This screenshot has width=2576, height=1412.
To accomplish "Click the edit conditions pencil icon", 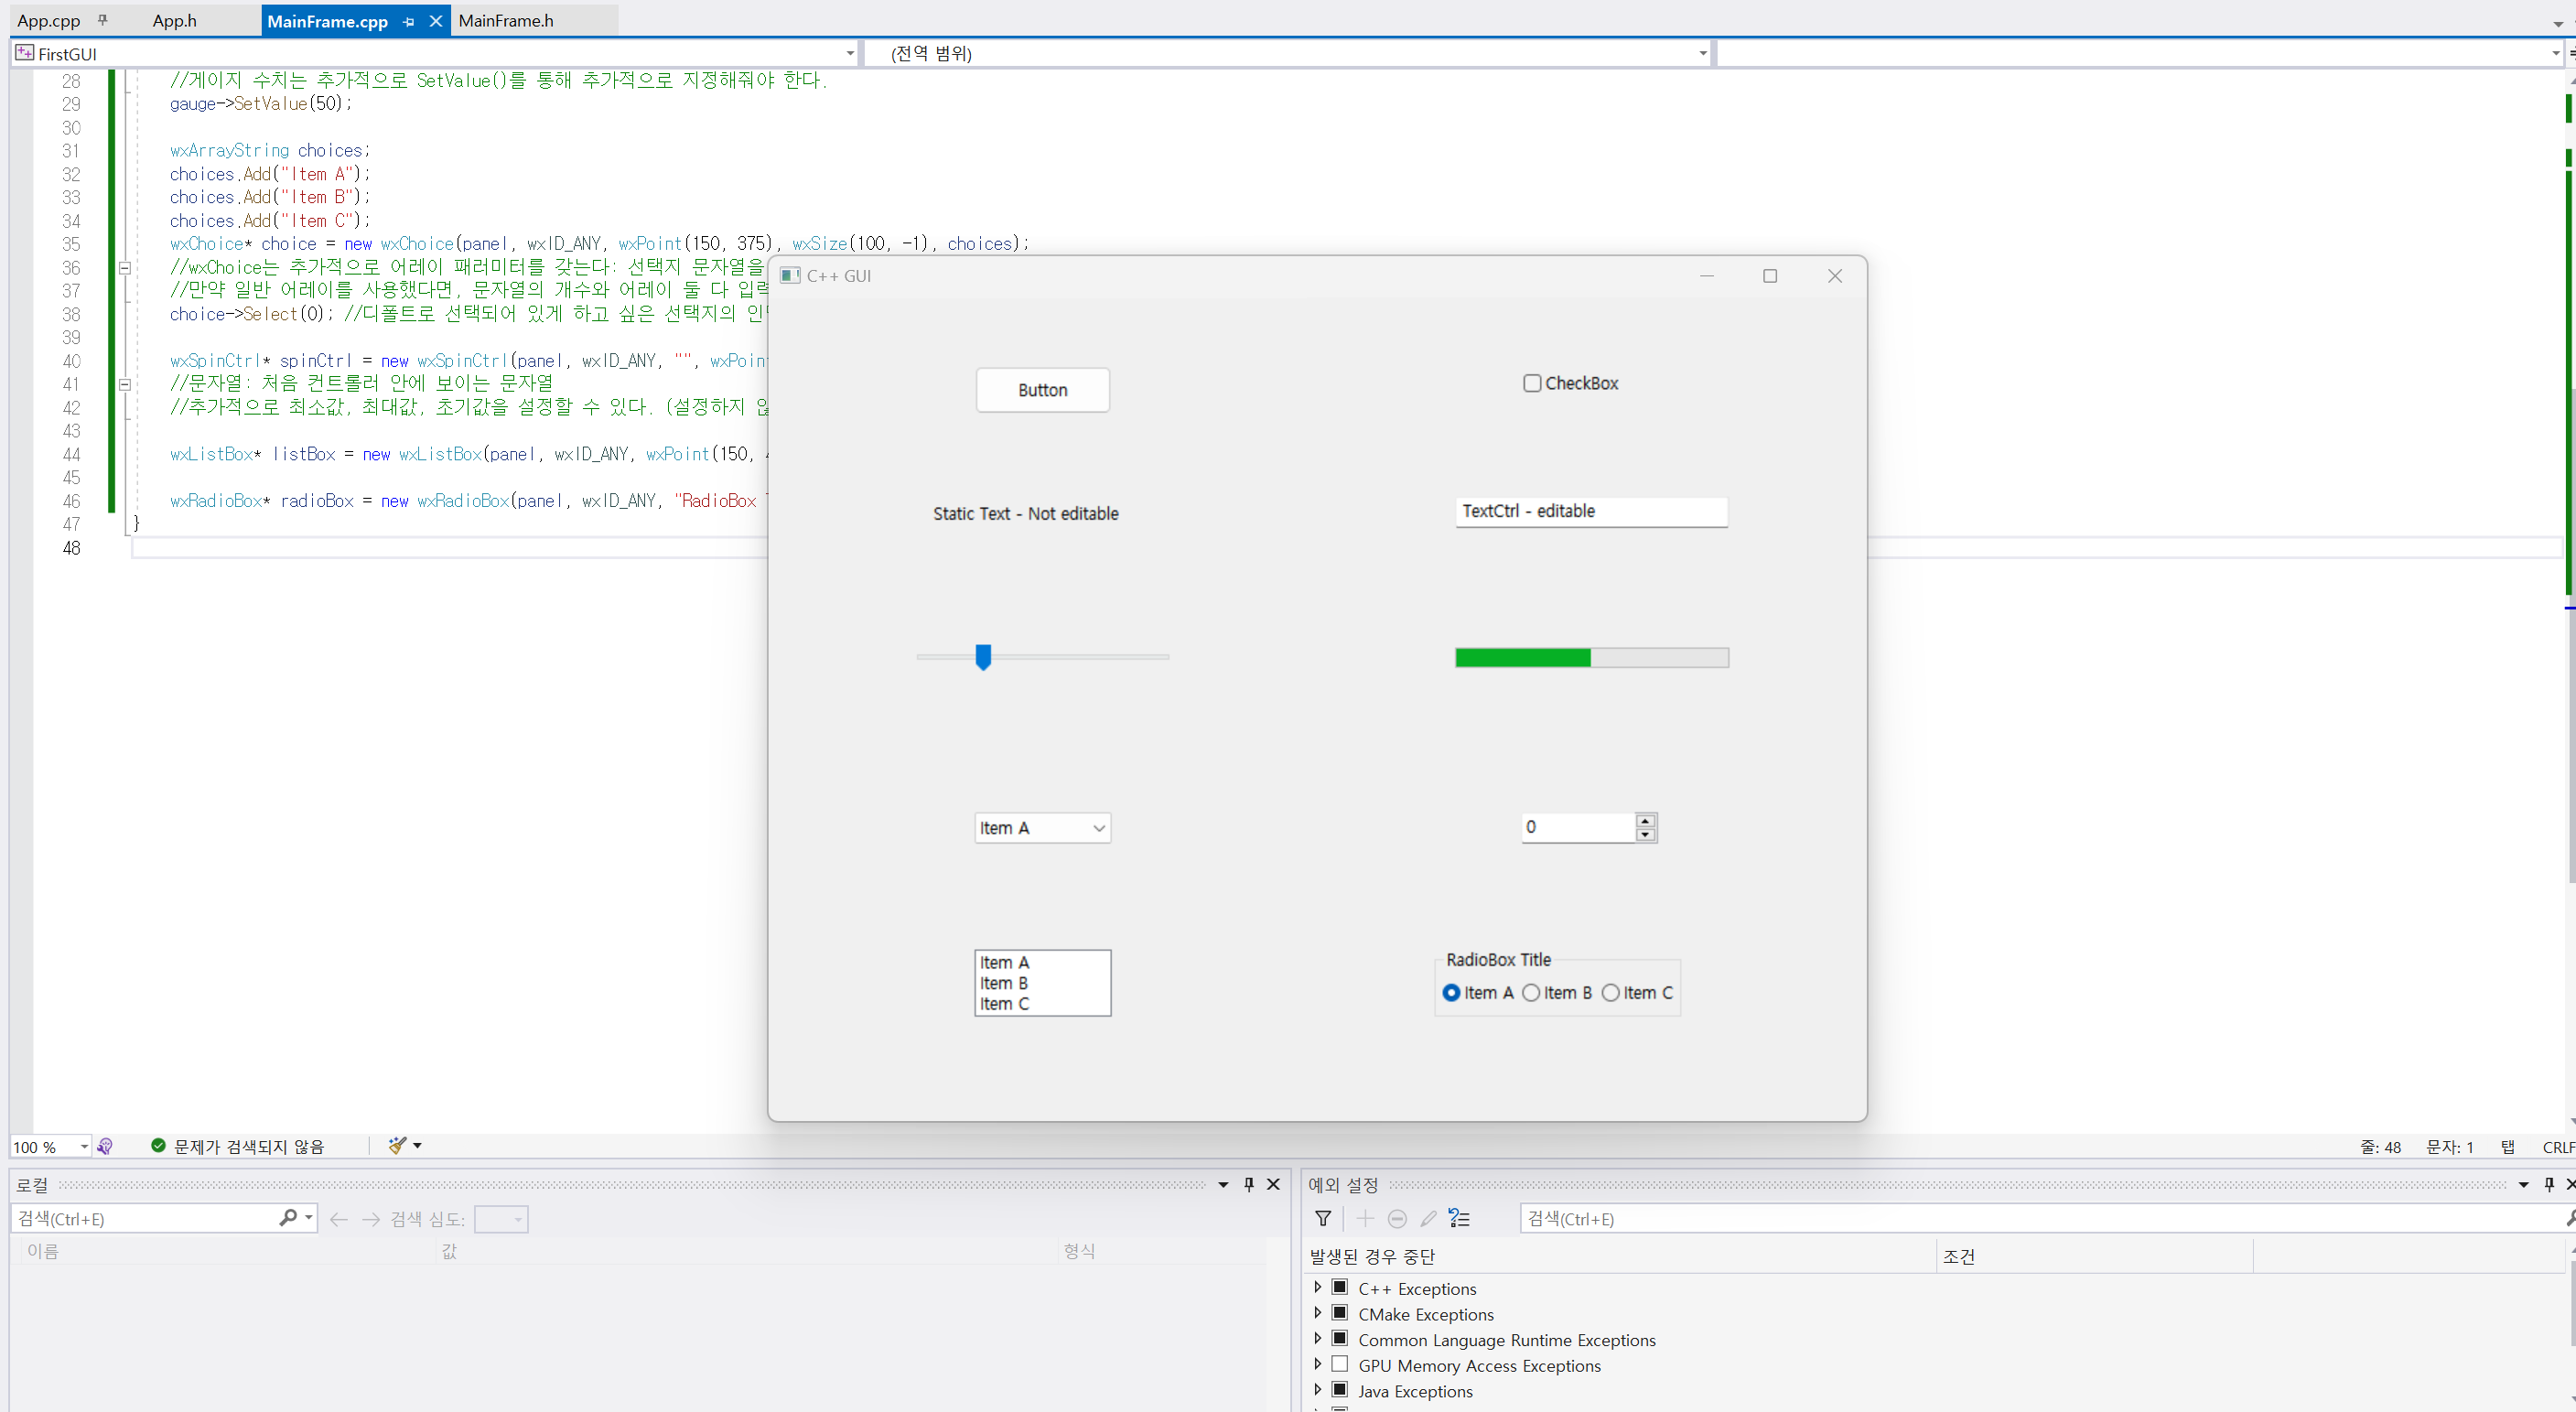I will 1429,1218.
